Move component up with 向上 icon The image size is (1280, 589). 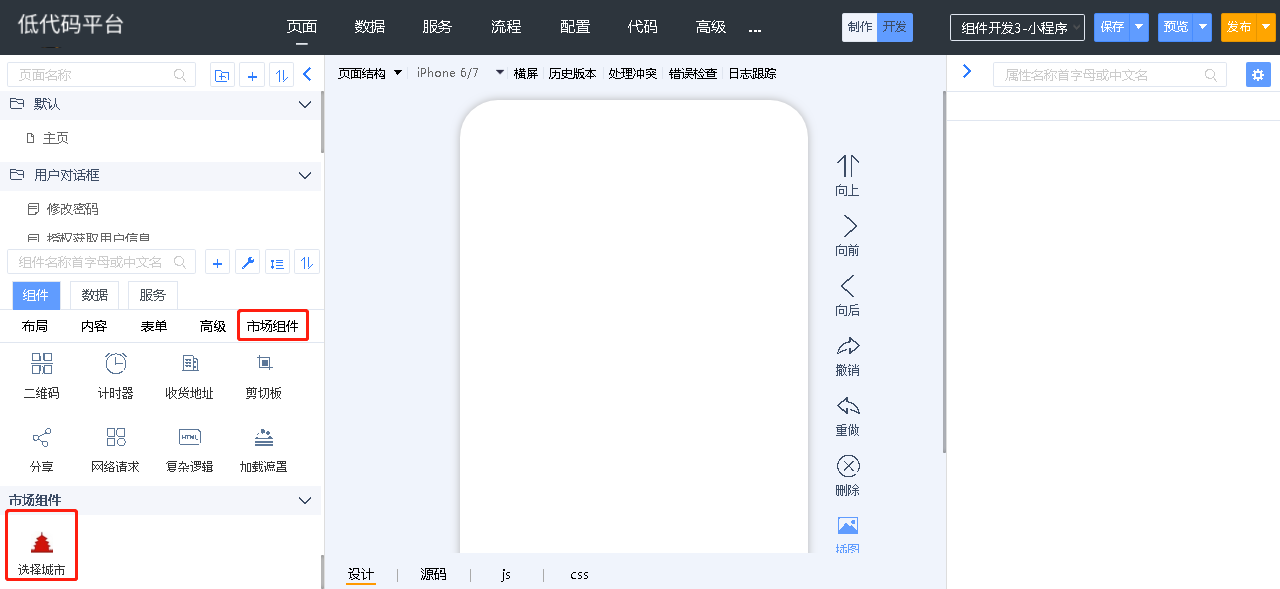[x=847, y=167]
